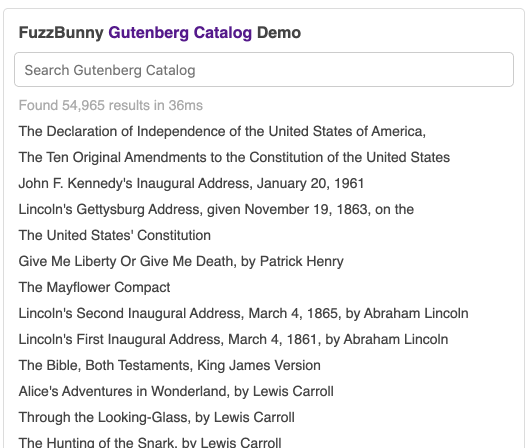Pick The United States' Constitution result
531x448 pixels.
click(114, 235)
